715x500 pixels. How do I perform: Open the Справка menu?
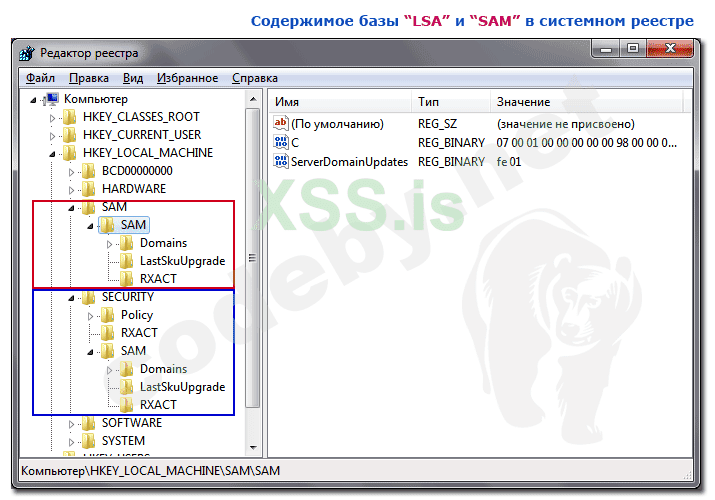(254, 78)
